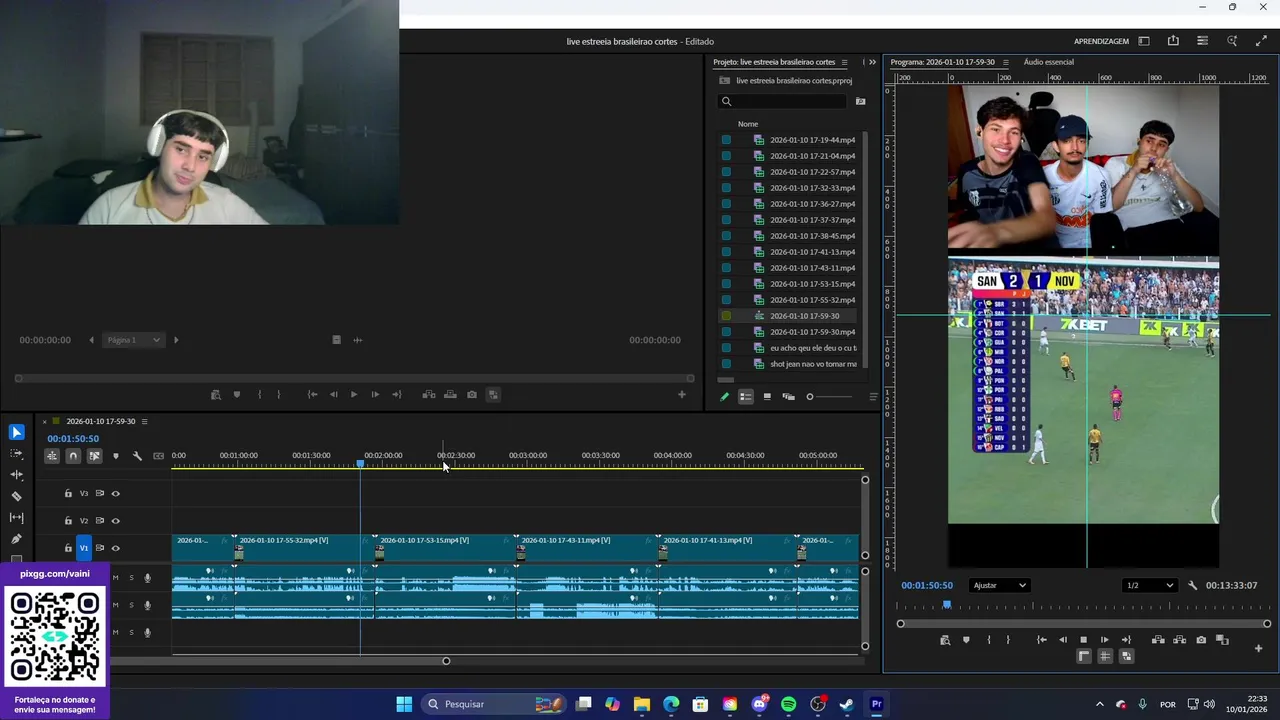Open Página 1 dropdown in Source monitor

134,340
